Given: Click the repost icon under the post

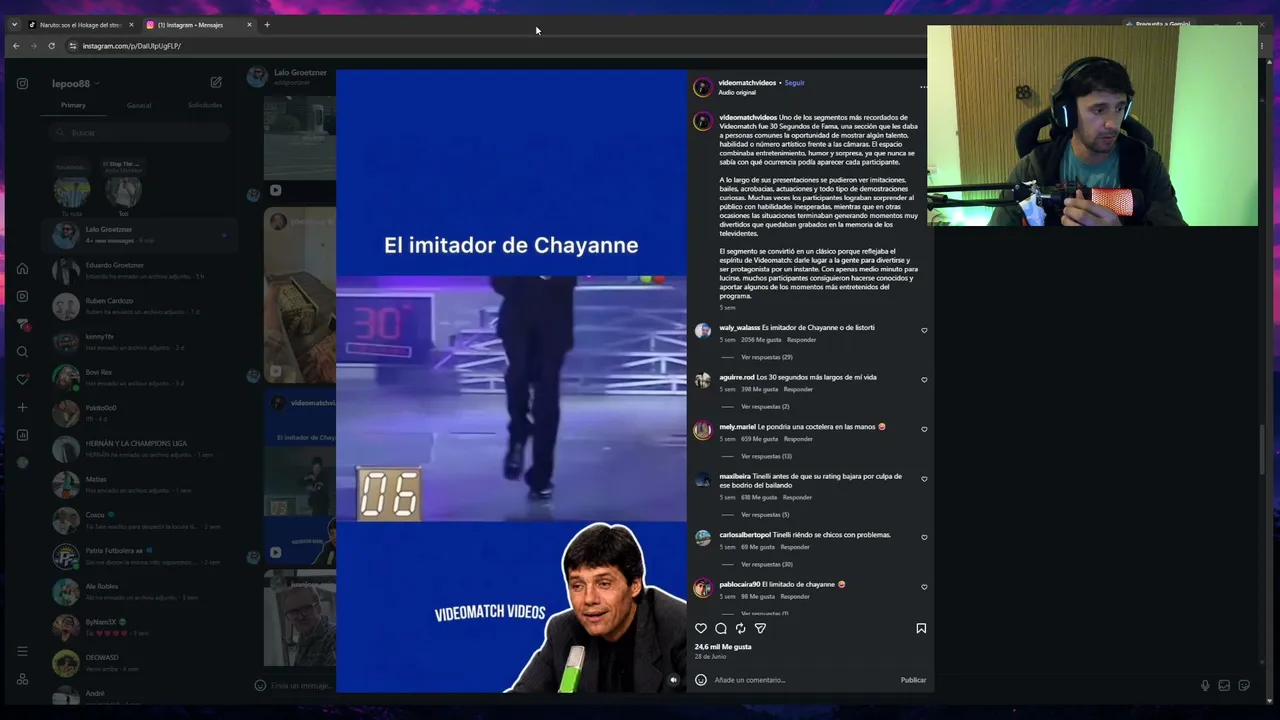Looking at the screenshot, I should 740,628.
